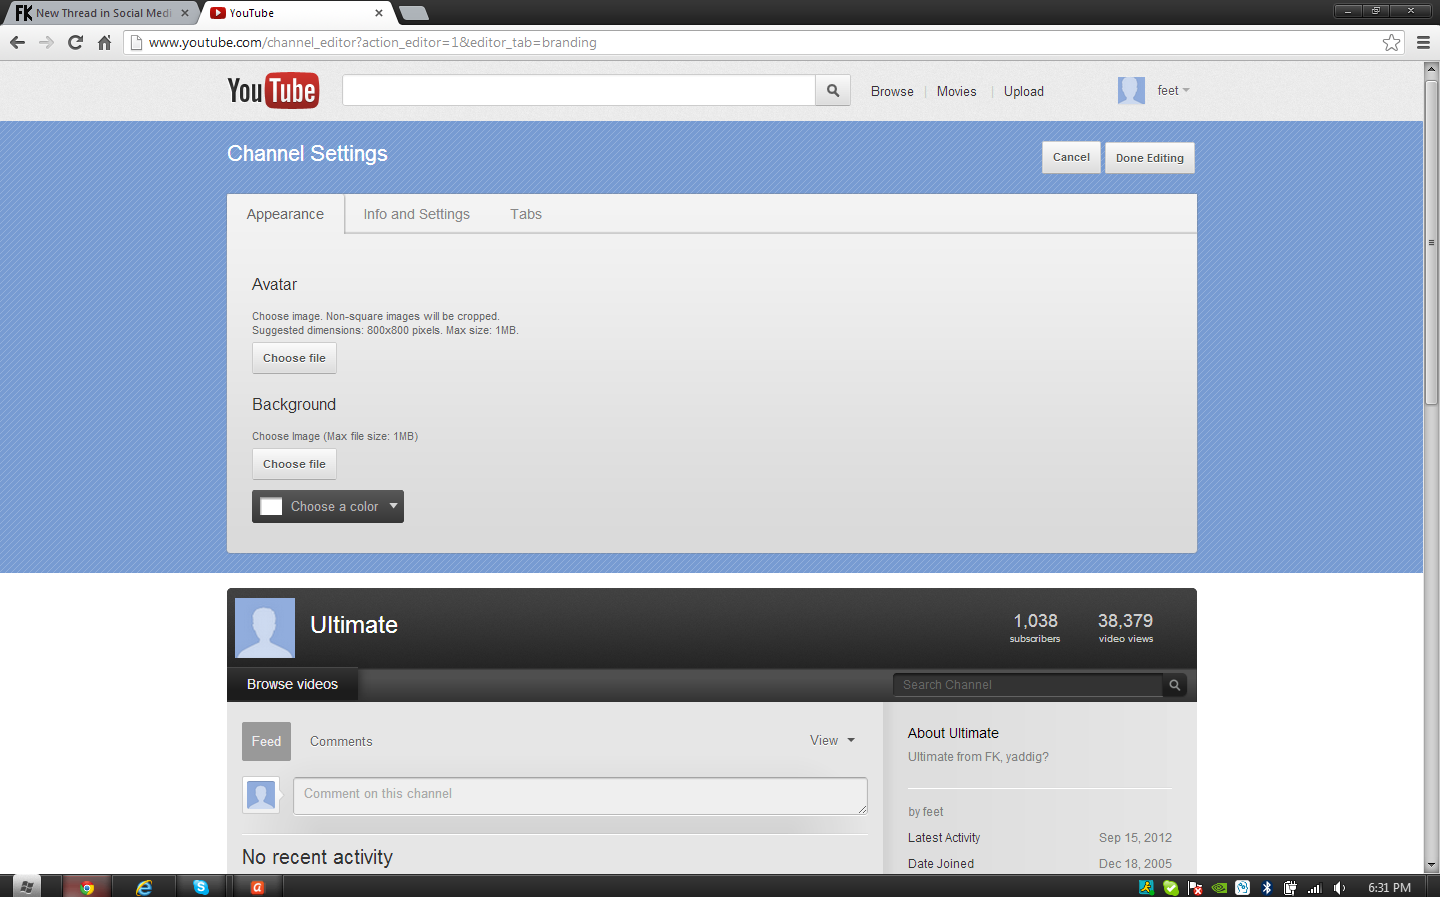Click the Bluetooth tray icon

coord(1267,887)
